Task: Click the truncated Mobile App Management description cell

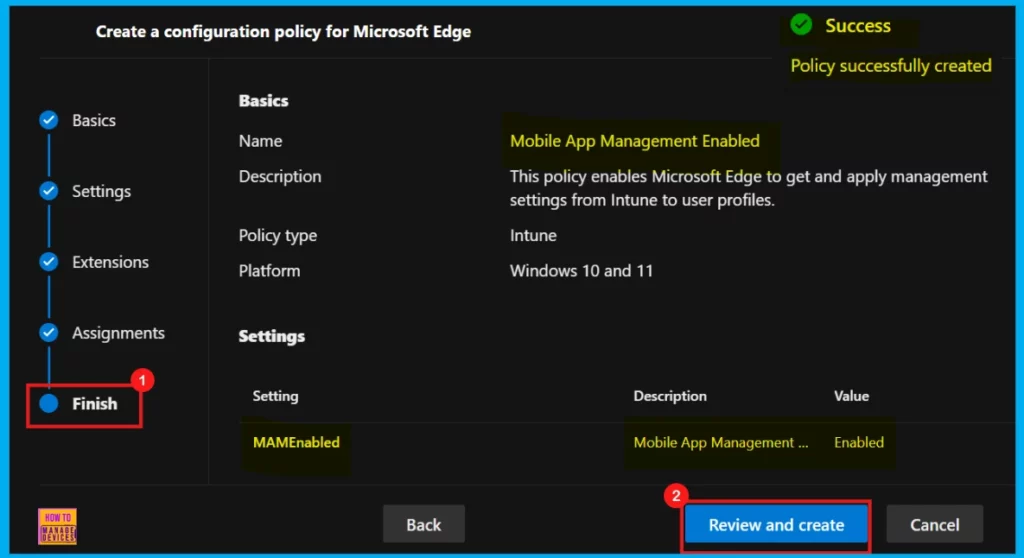Action: (721, 442)
